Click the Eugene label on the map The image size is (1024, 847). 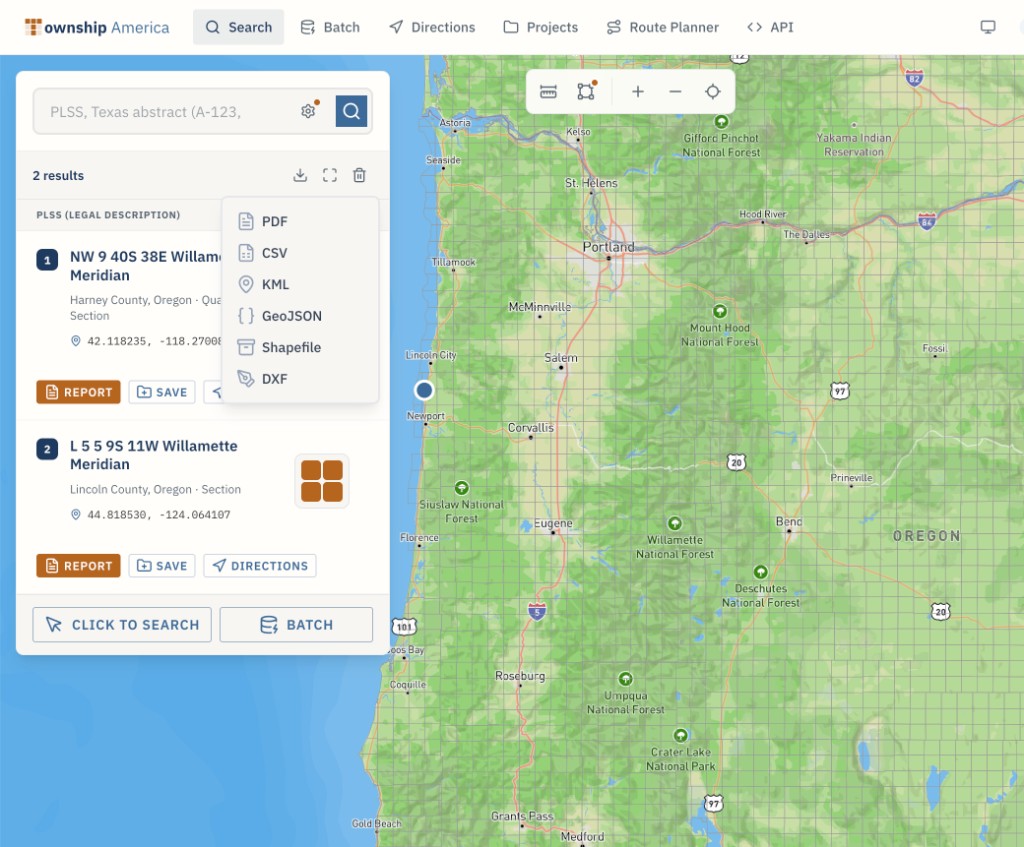click(553, 523)
